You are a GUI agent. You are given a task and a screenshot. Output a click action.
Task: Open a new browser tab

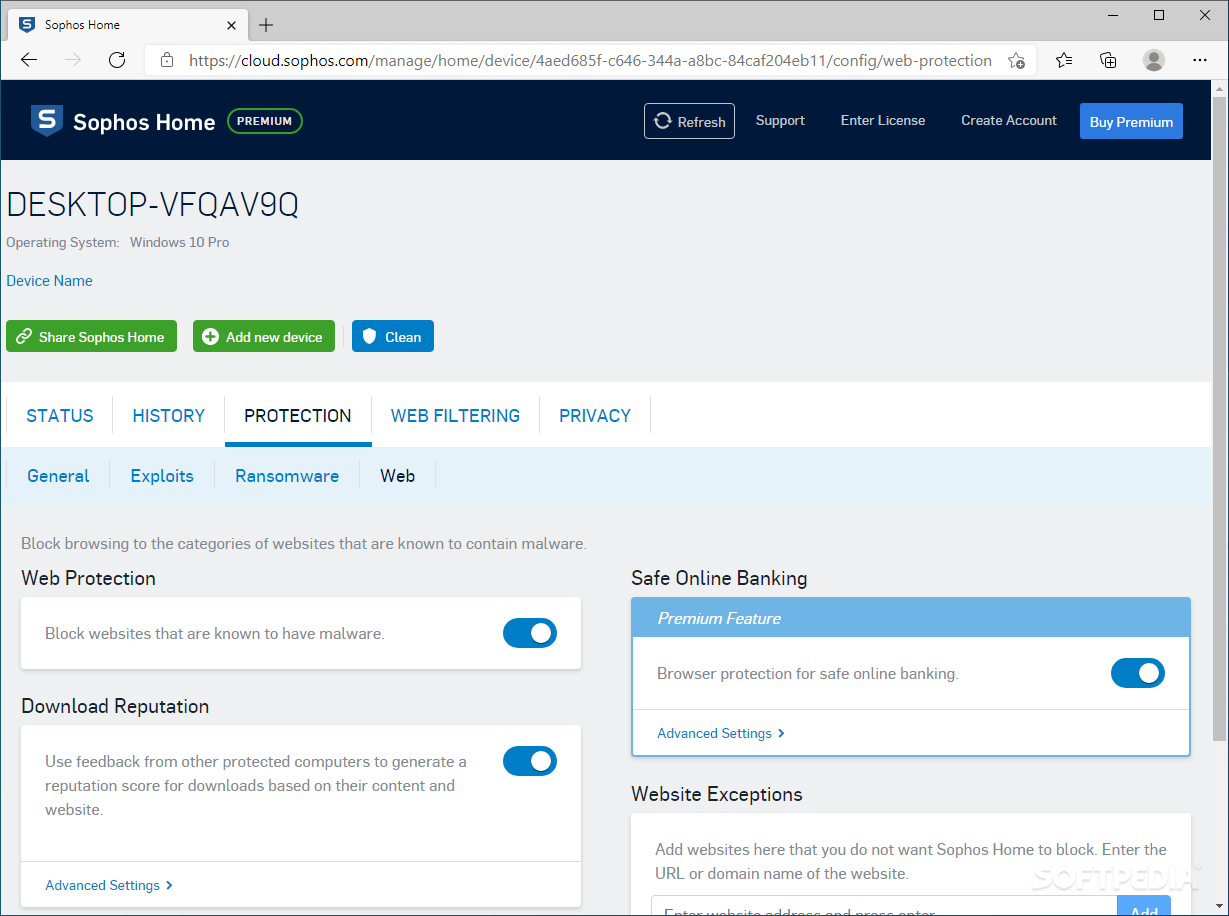265,25
